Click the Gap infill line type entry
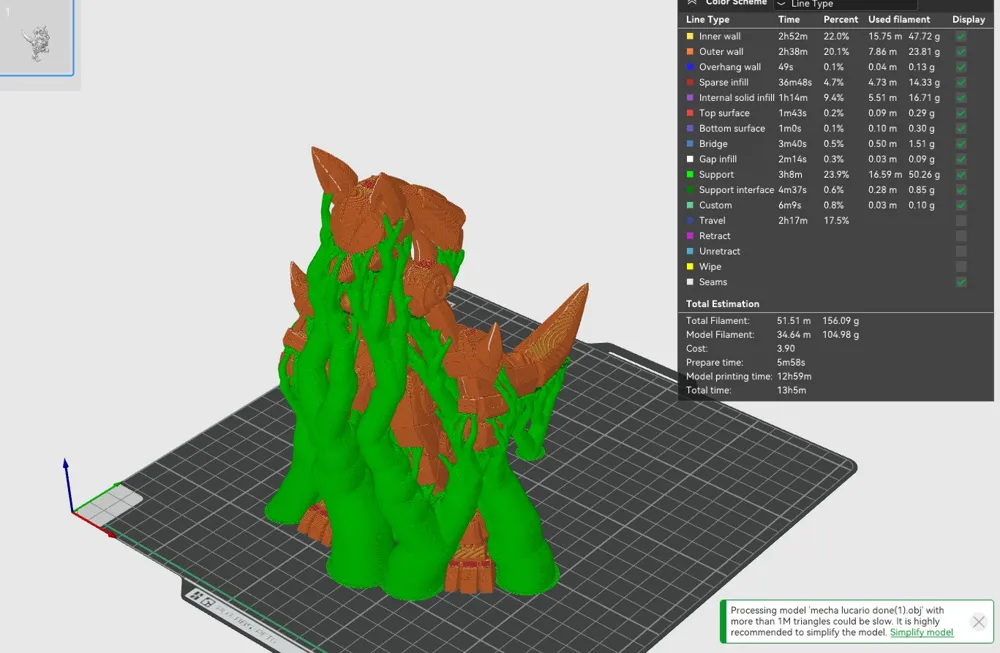1000x653 pixels. tap(718, 159)
